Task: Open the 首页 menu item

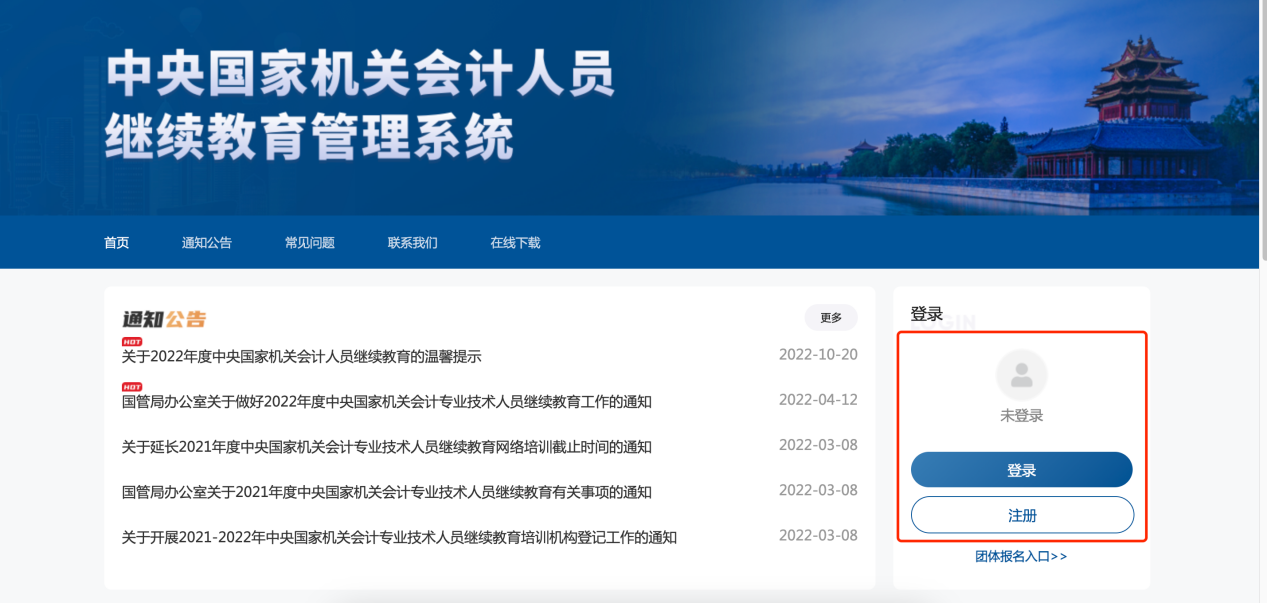Action: [115, 242]
